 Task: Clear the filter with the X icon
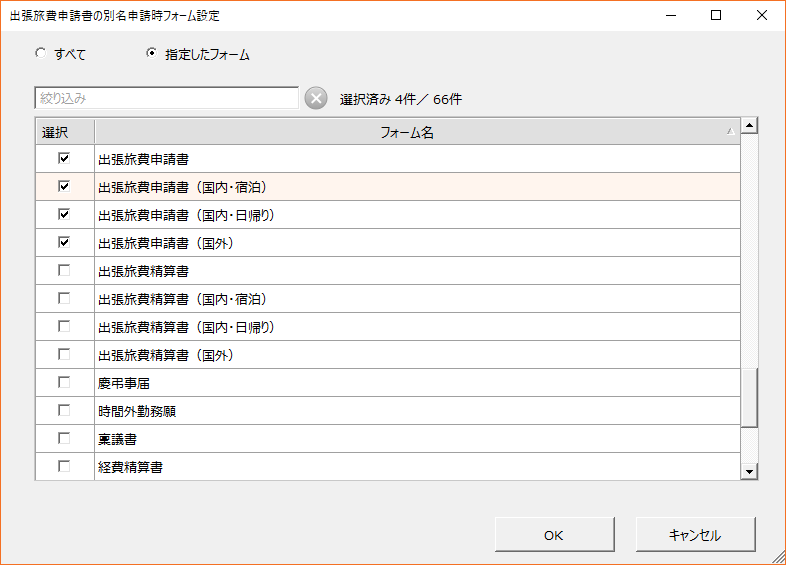(315, 98)
